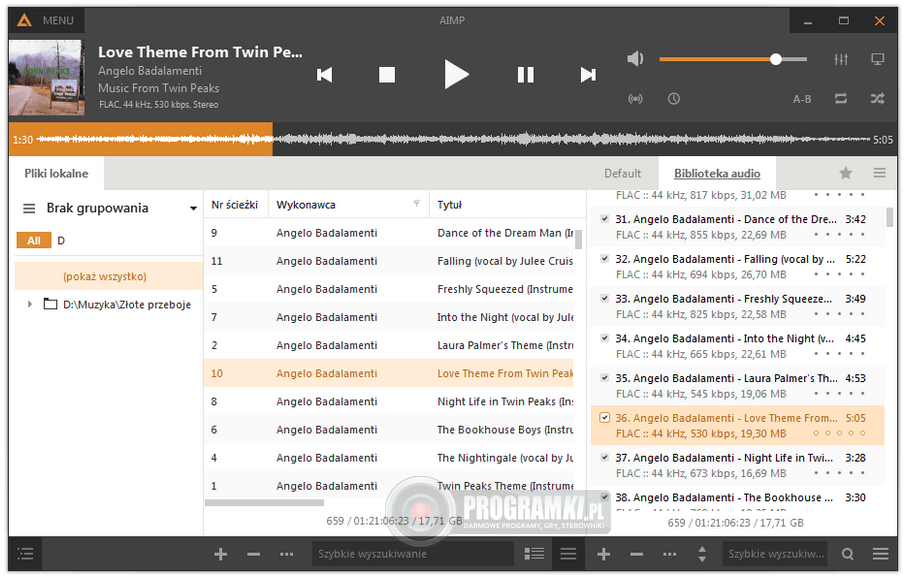
Task: Open playlist tabs hamburger menu
Action: pos(879,173)
